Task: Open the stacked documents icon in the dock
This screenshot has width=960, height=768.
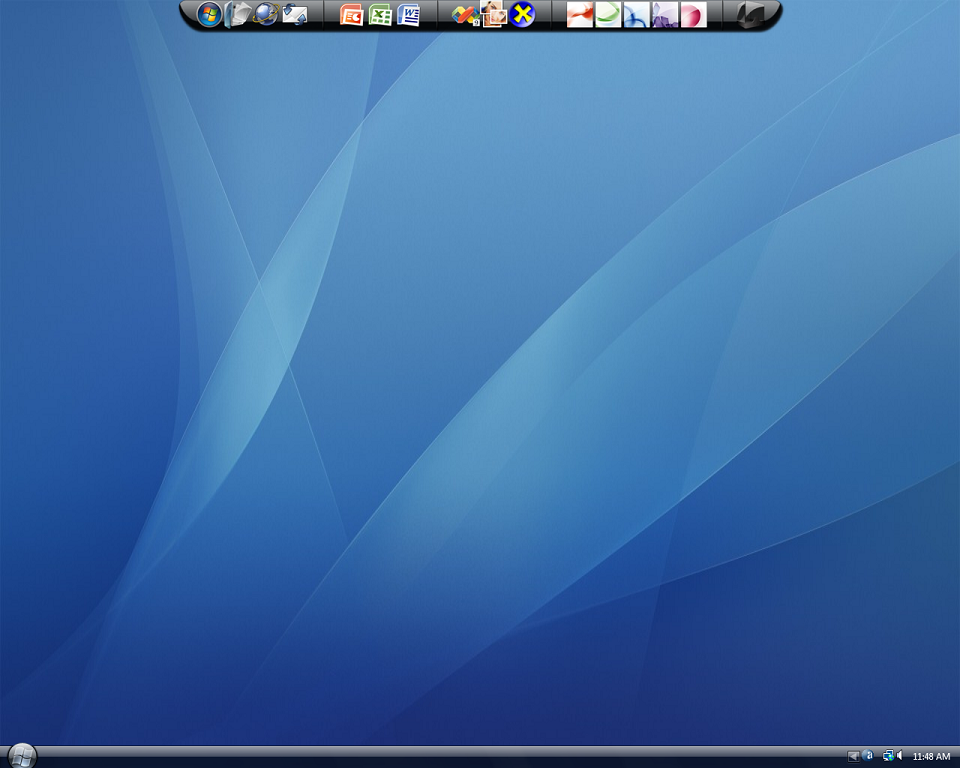Action: pos(238,15)
